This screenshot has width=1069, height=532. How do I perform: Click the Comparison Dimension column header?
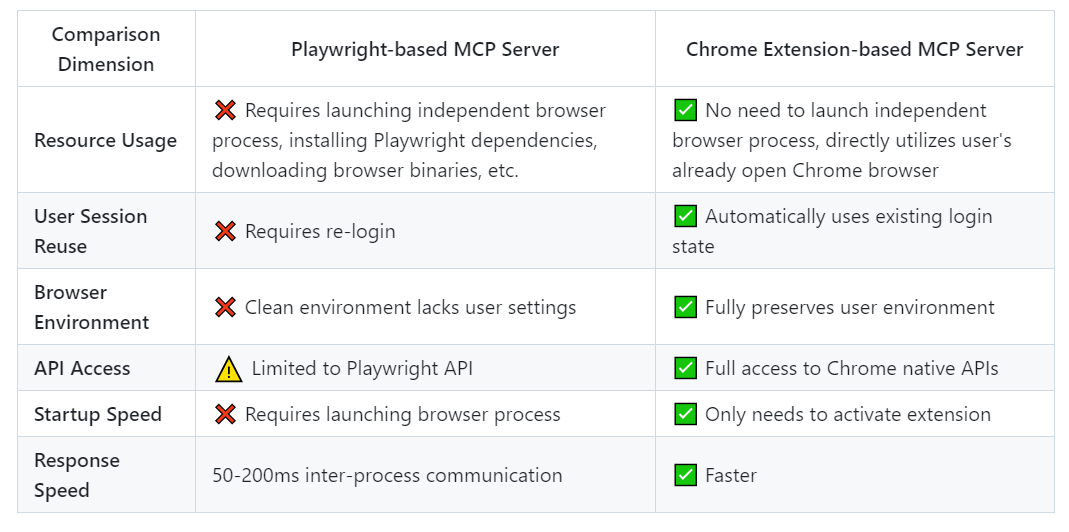pos(106,49)
